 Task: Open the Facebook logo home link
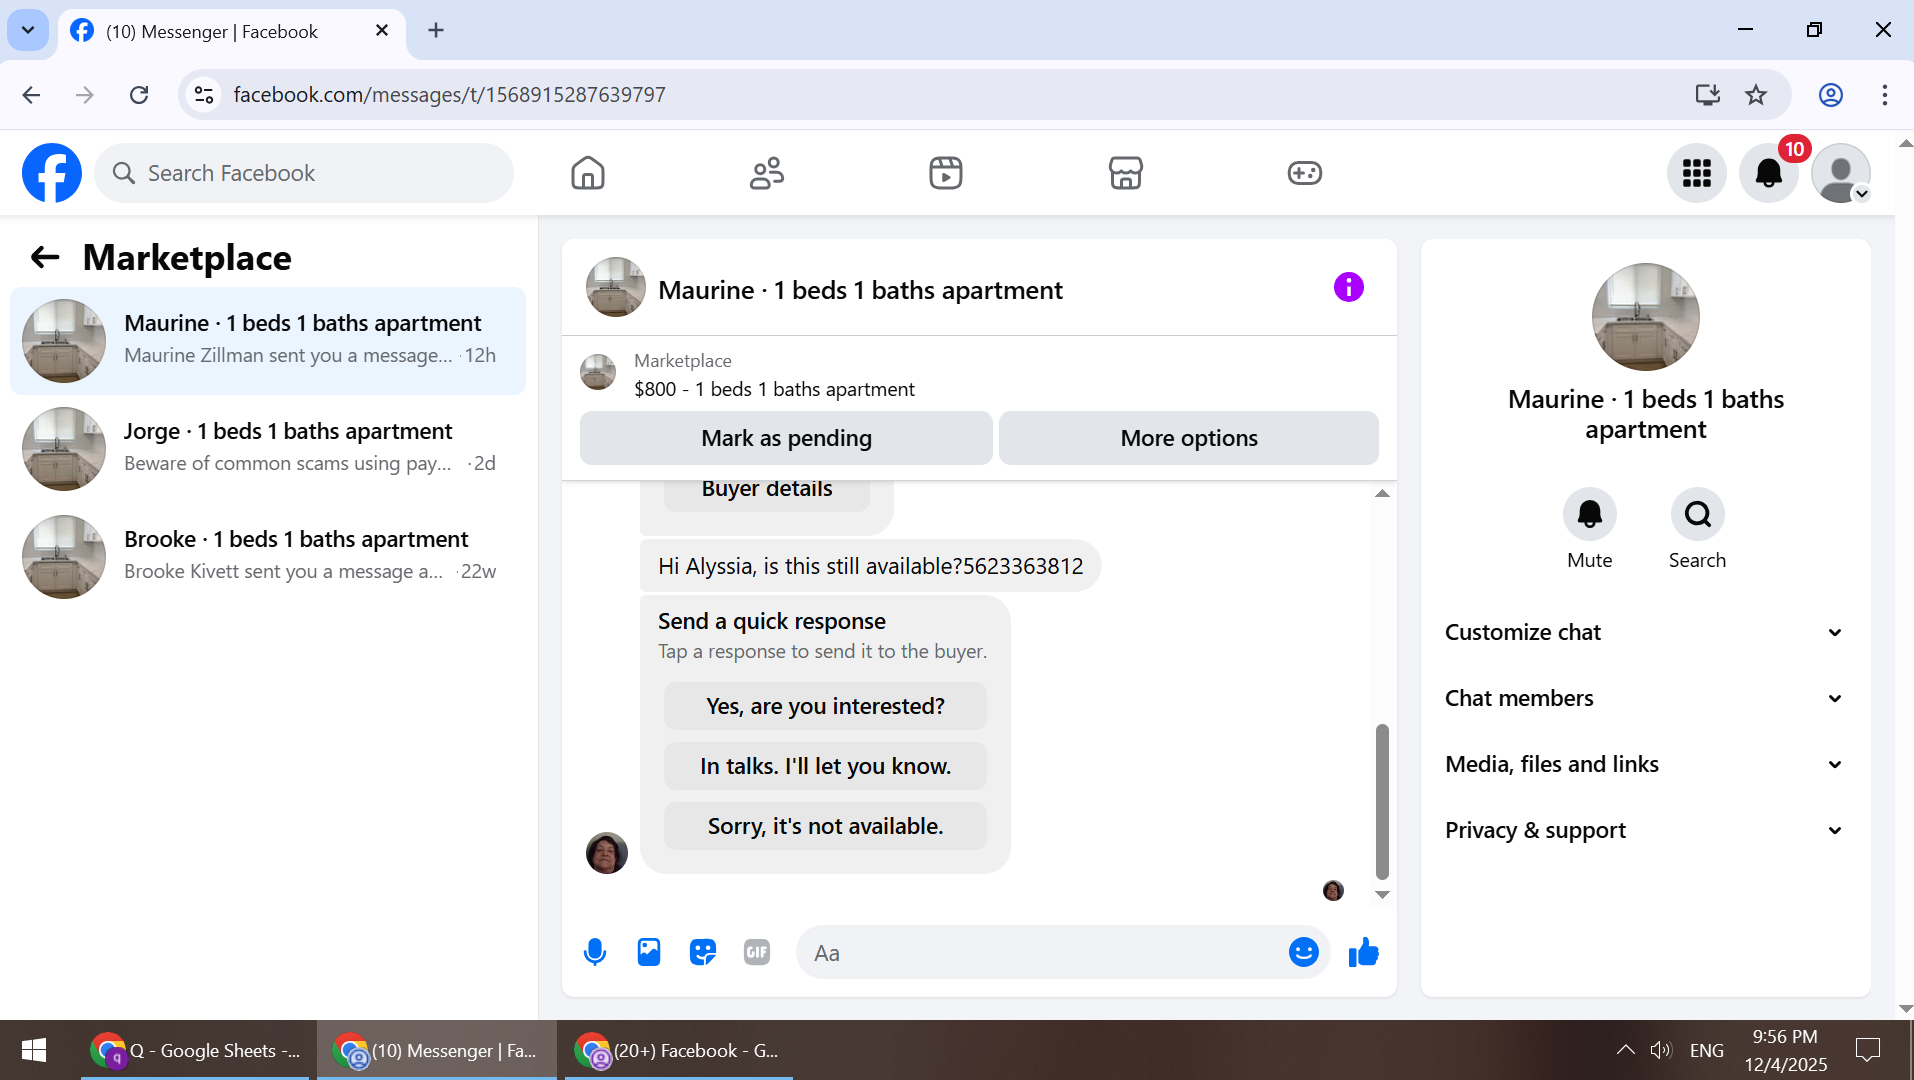click(x=52, y=173)
